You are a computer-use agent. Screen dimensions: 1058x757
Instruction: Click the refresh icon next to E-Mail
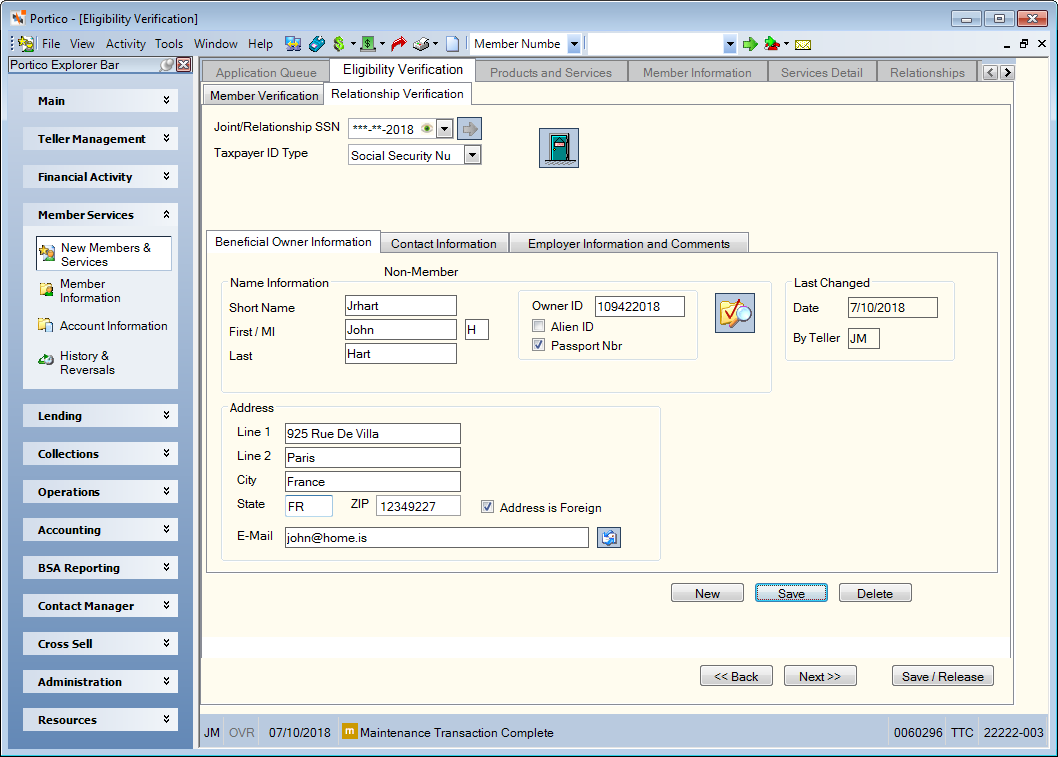[x=609, y=538]
